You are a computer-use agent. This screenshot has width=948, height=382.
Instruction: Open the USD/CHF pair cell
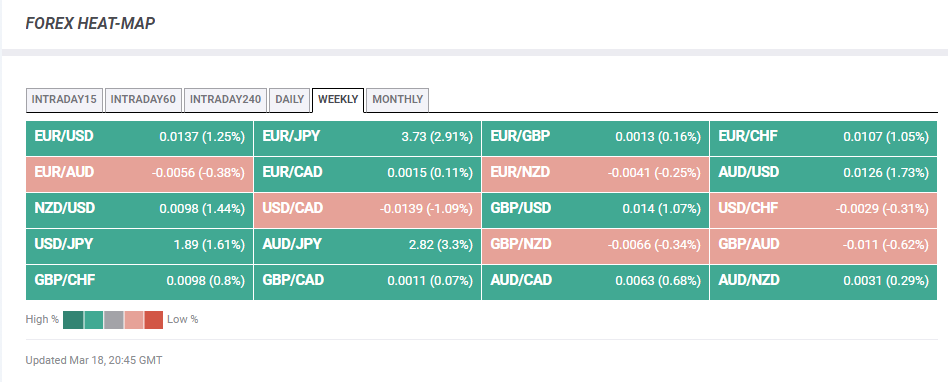[x=823, y=210]
